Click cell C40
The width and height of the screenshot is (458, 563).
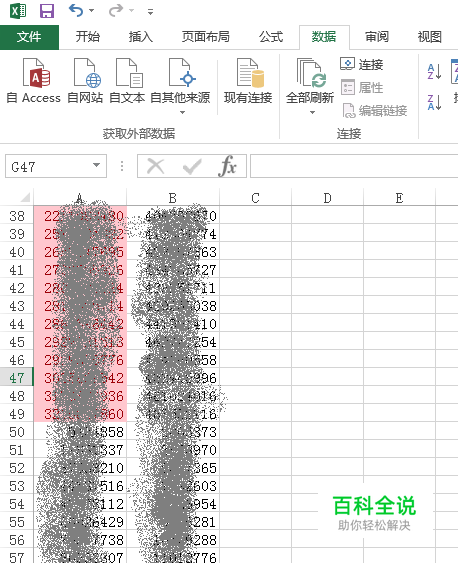click(x=255, y=252)
